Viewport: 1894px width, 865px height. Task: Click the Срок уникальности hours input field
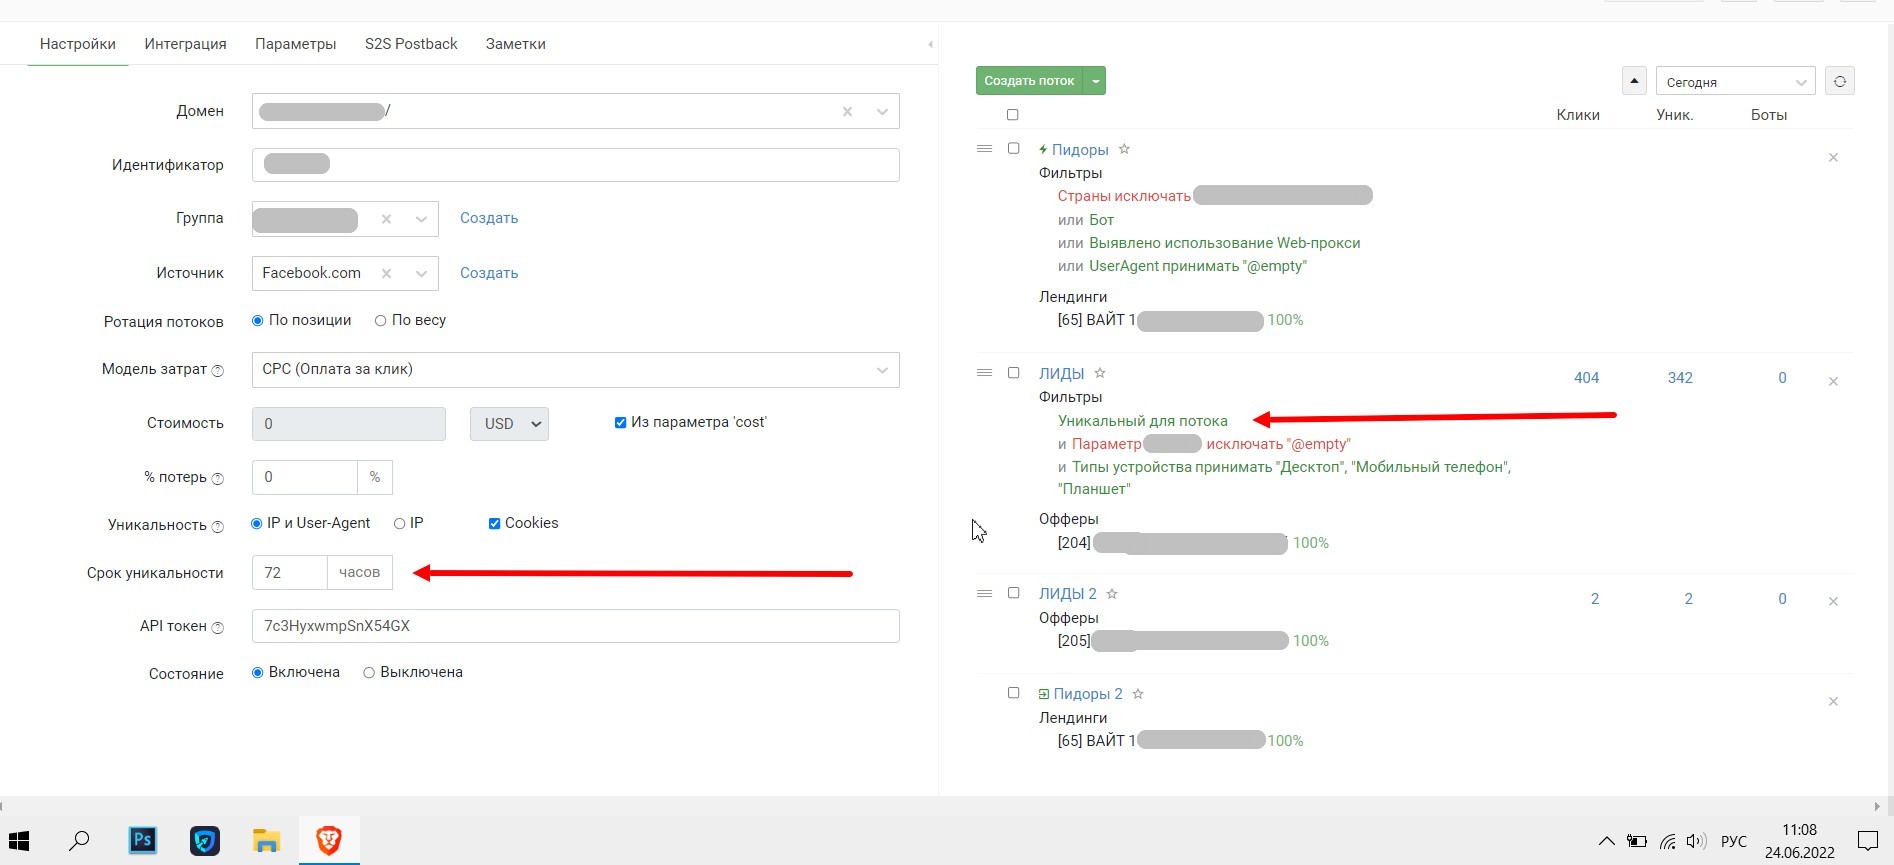pos(290,573)
